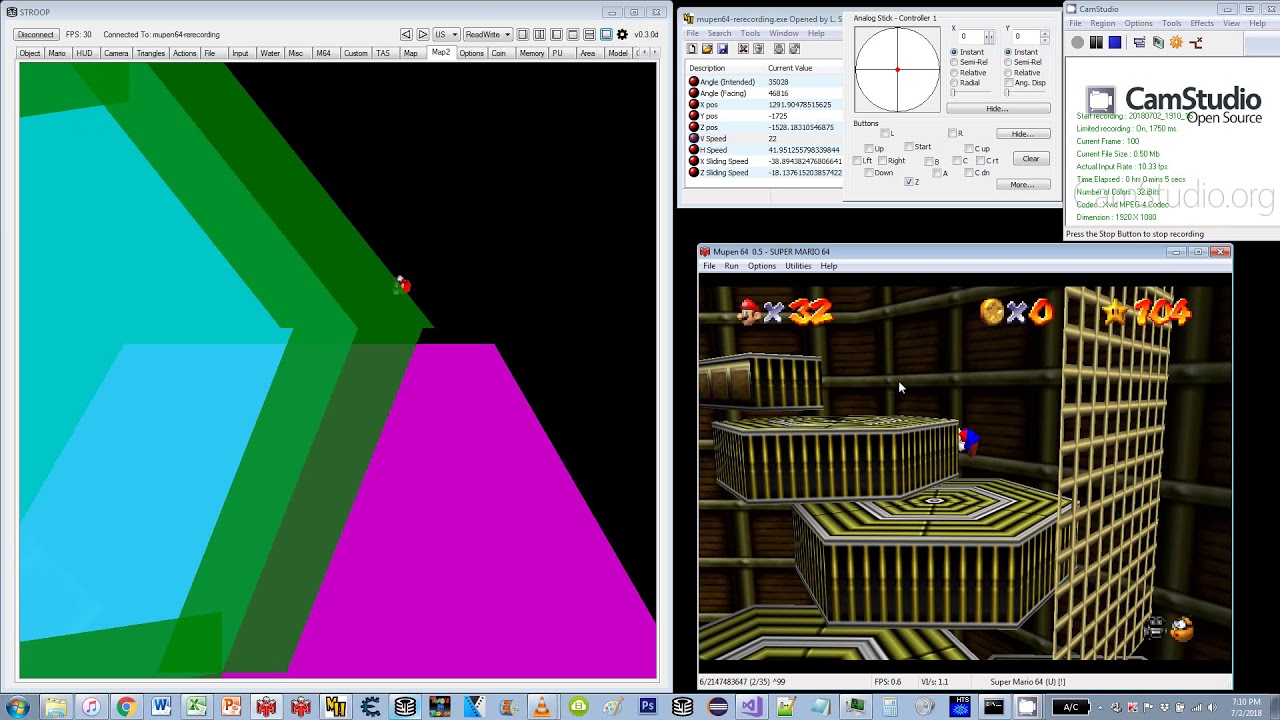Open CamStudio options sun icon
Image resolution: width=1280 pixels, height=720 pixels.
tap(1176, 42)
